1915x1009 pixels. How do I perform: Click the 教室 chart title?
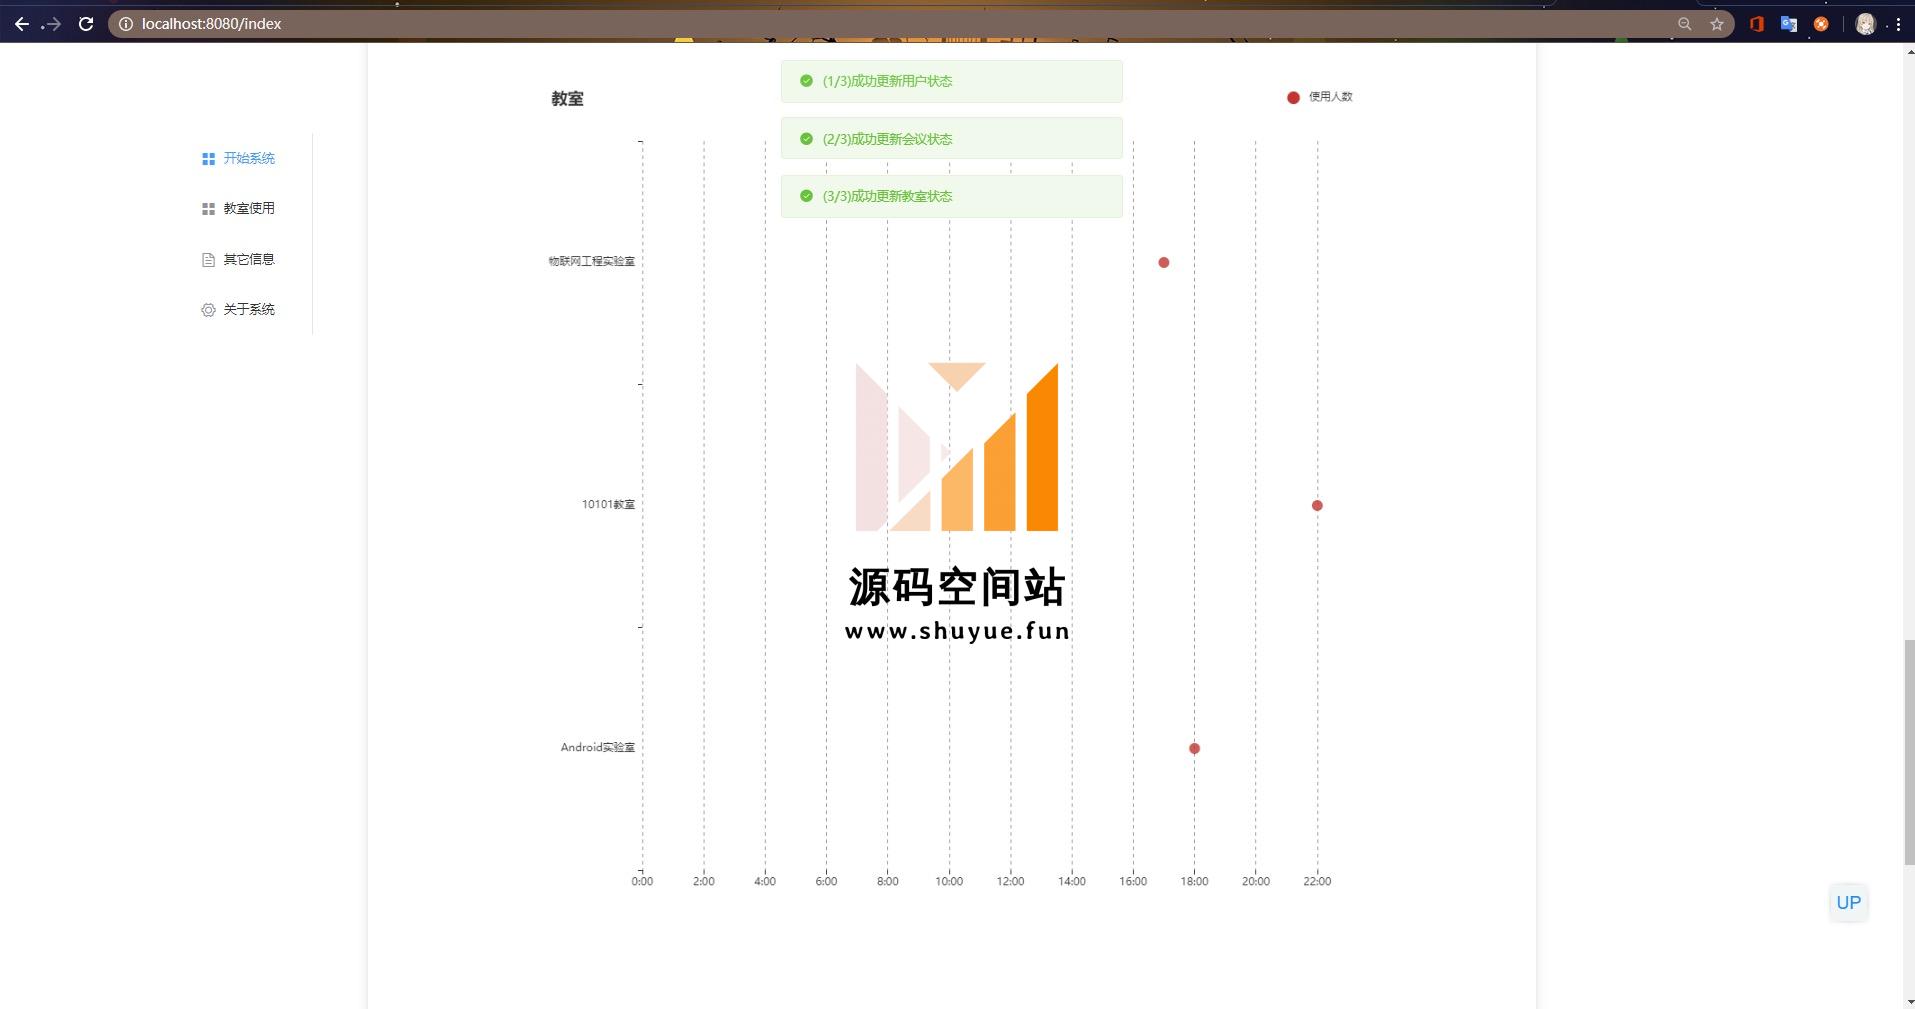(567, 98)
